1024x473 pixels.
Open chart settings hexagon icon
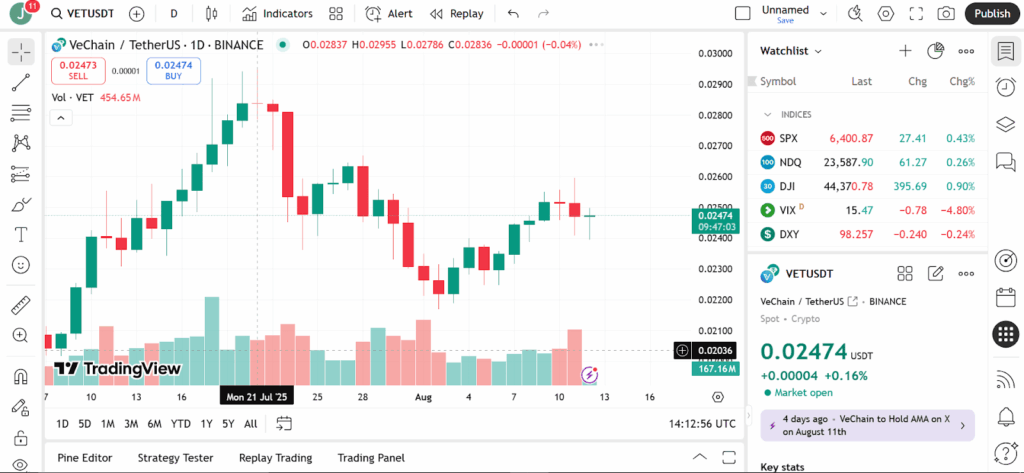point(885,13)
